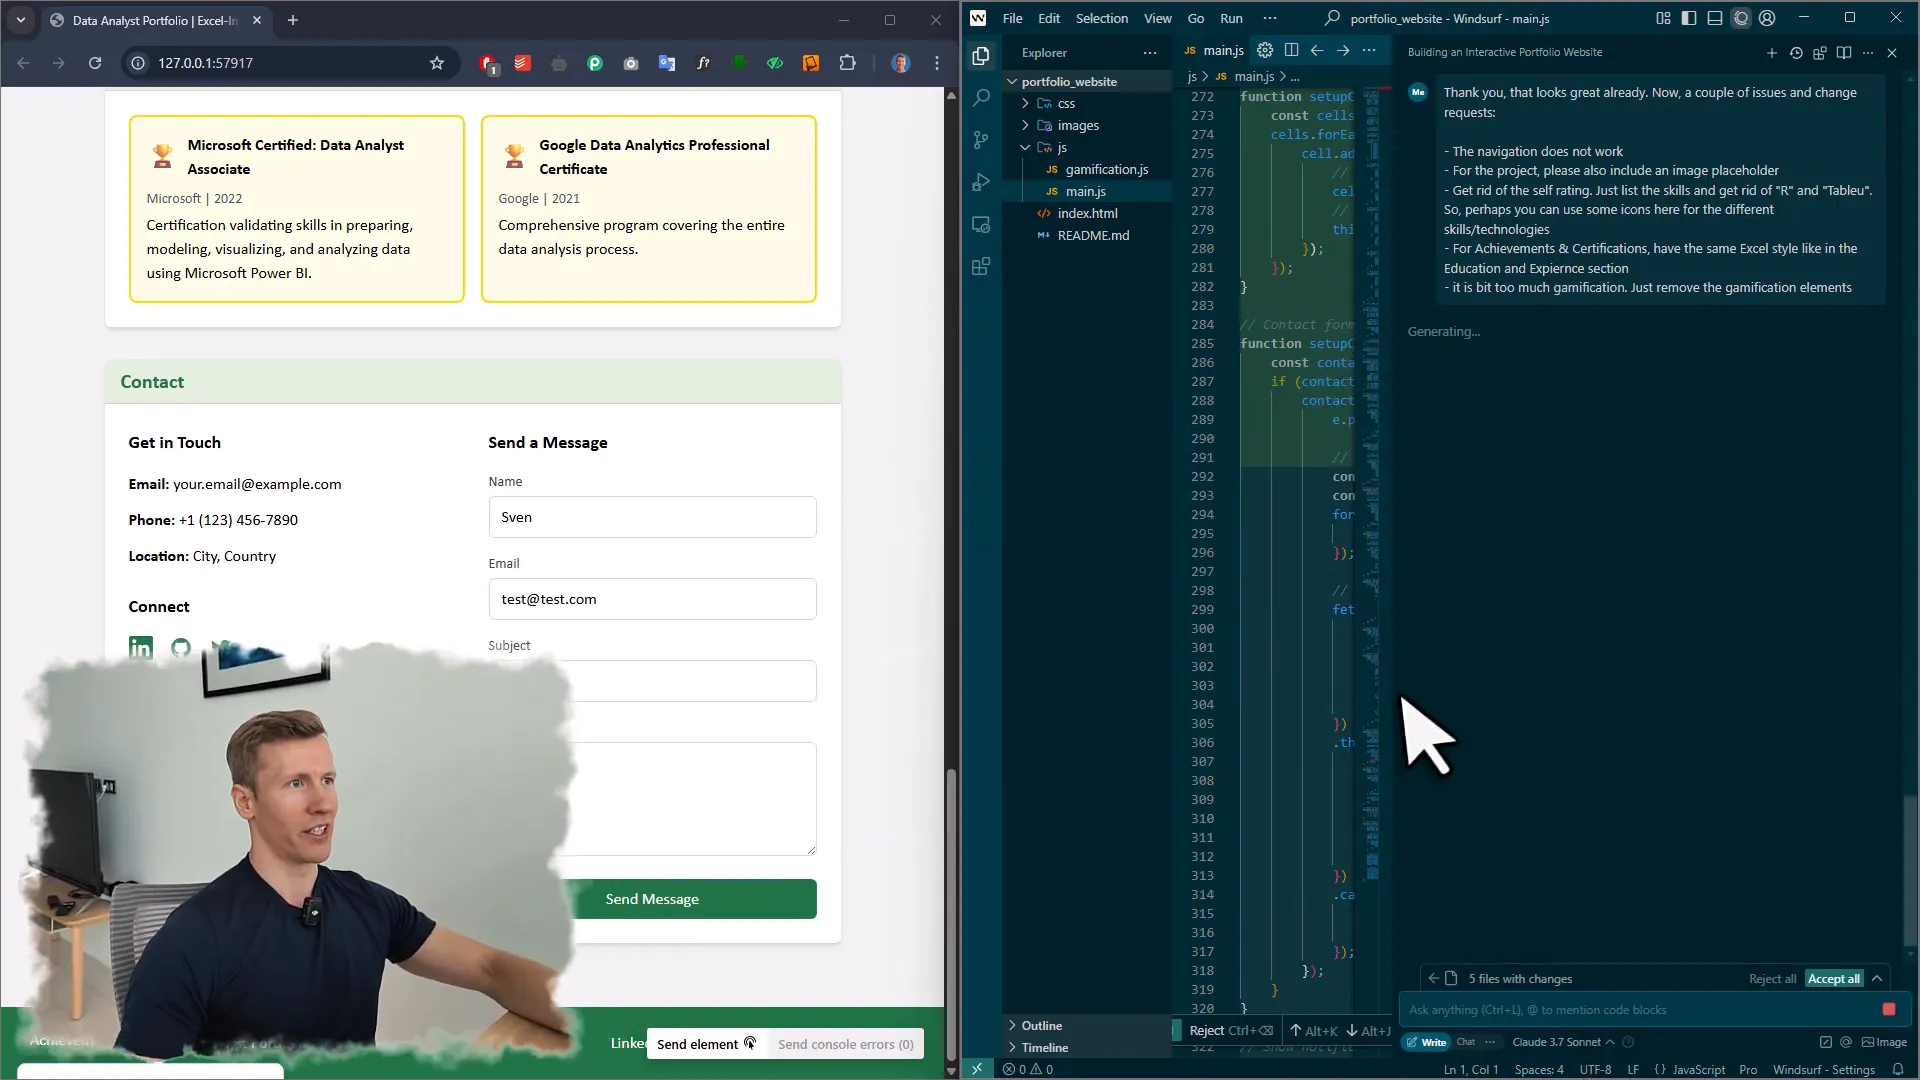This screenshot has width=1920, height=1080.
Task: Open the Claude 3.7 Sonnet model dropdown
Action: [1560, 1042]
